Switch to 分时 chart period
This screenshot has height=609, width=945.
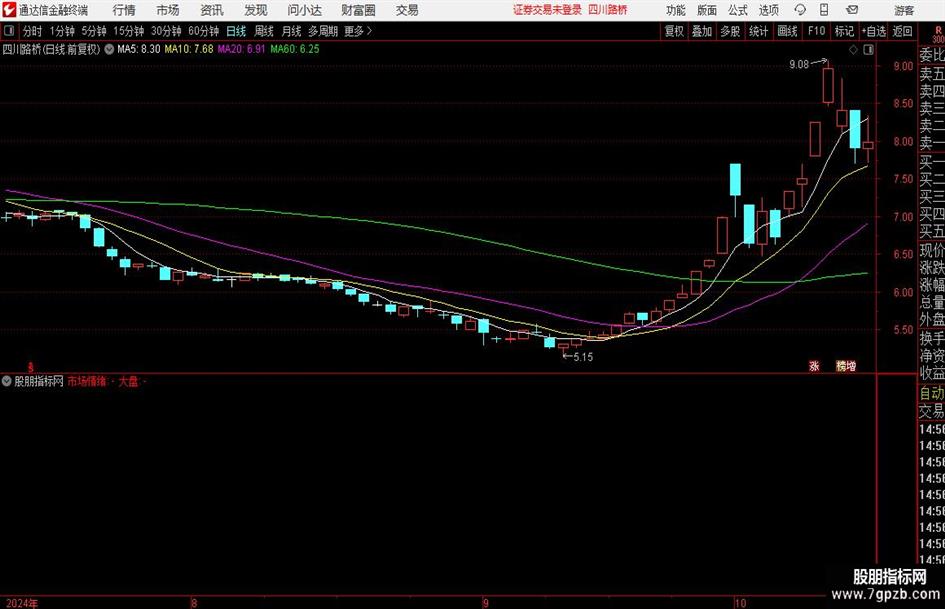pos(33,31)
